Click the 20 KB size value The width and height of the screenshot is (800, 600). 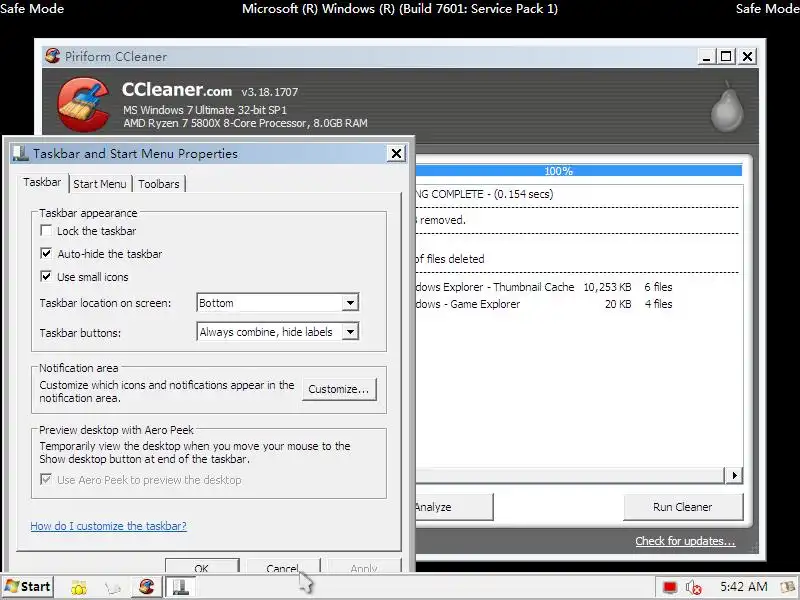[618, 304]
